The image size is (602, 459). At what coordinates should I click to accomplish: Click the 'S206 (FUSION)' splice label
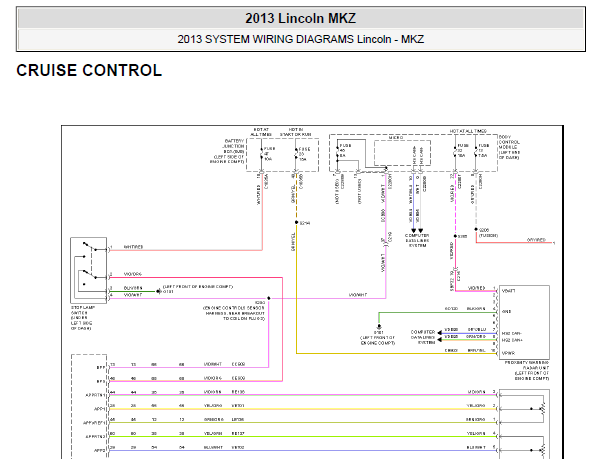(x=488, y=233)
